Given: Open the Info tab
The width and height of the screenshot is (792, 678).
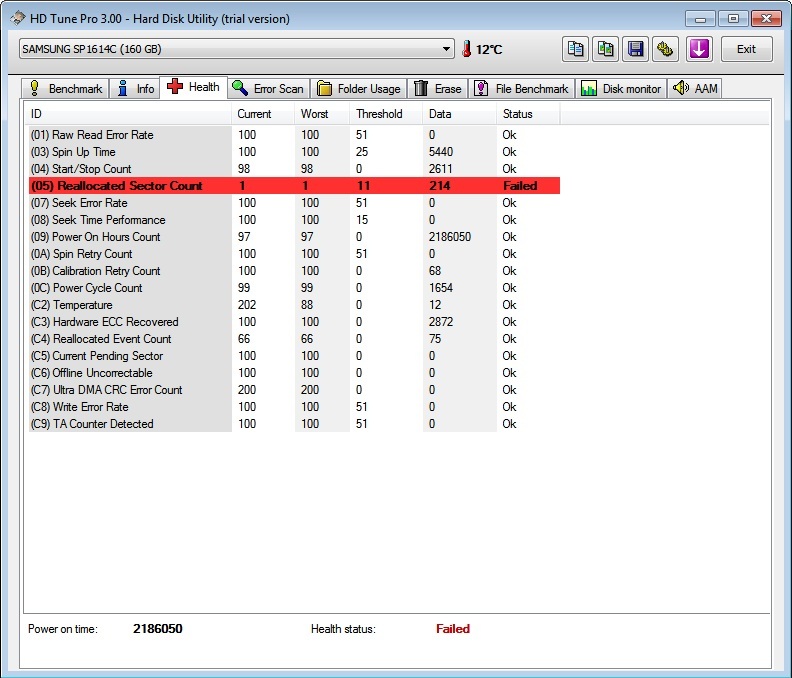Looking at the screenshot, I should (135, 88).
